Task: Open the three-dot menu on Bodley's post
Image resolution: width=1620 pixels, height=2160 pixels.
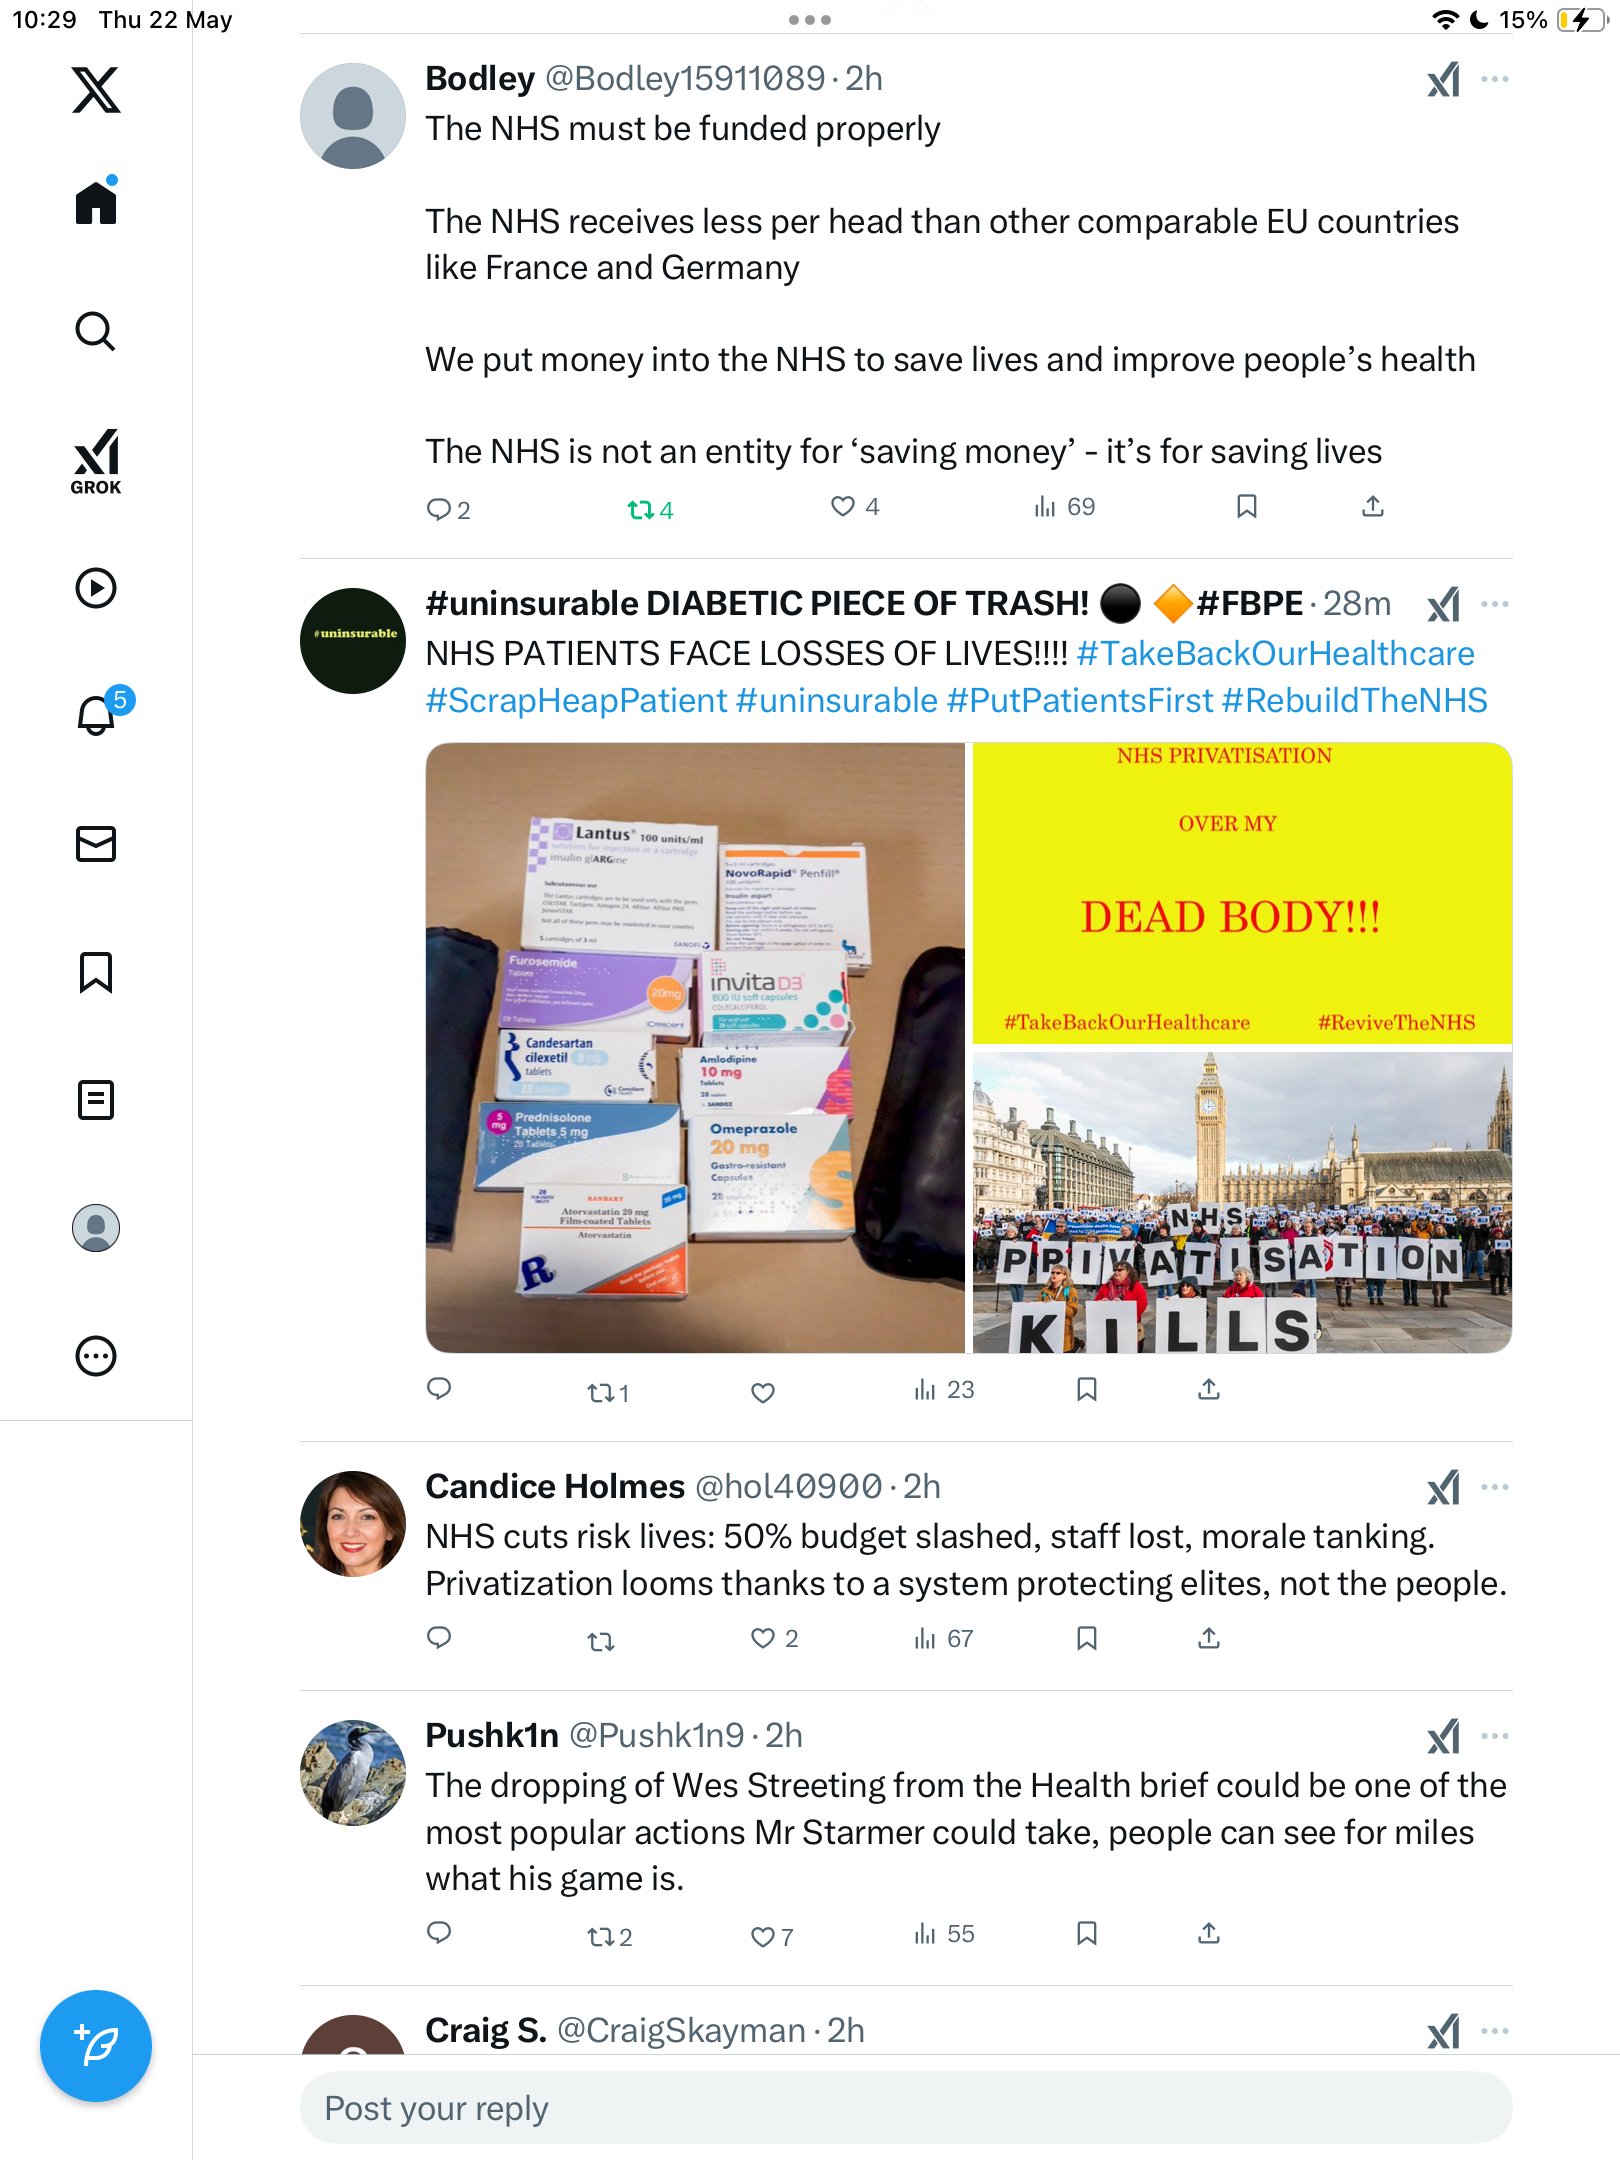Action: (x=1495, y=79)
